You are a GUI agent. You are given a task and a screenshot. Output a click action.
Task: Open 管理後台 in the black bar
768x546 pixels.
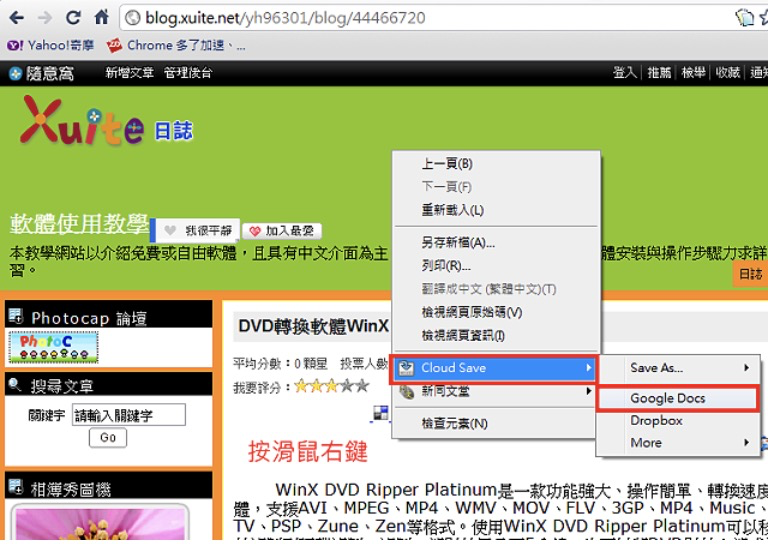pos(188,73)
